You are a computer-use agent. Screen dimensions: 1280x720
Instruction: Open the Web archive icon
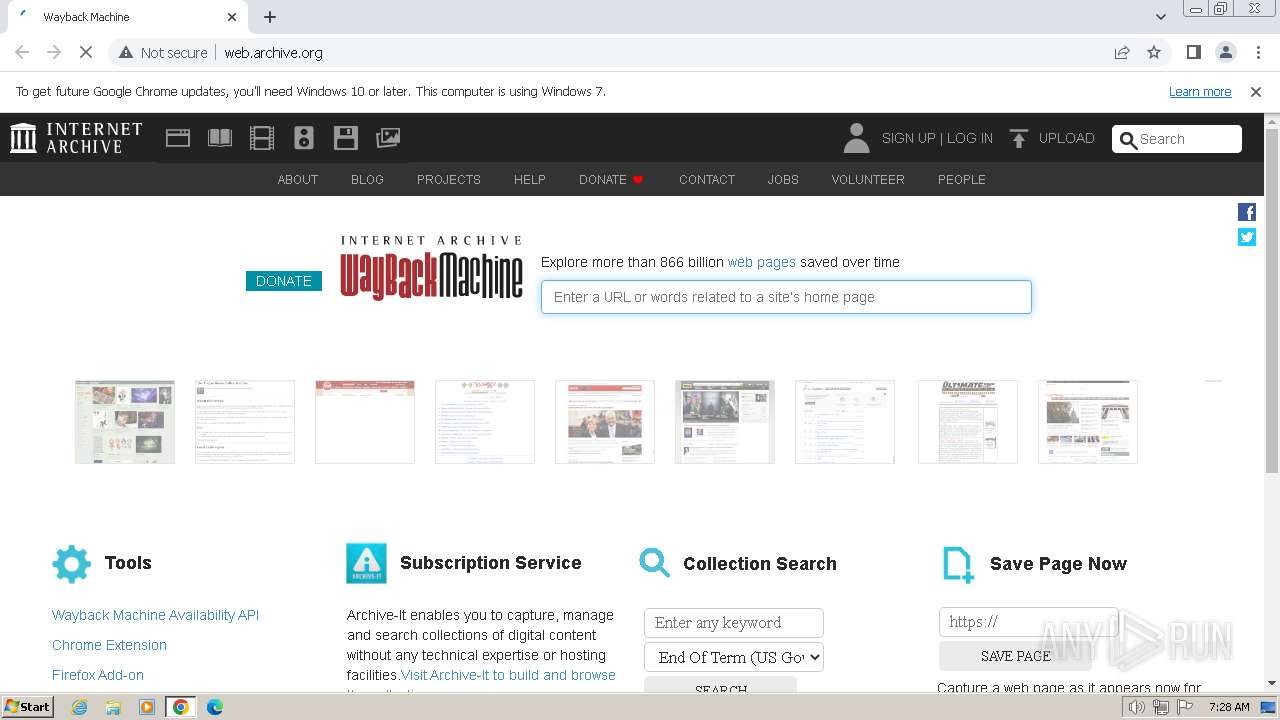[x=178, y=138]
